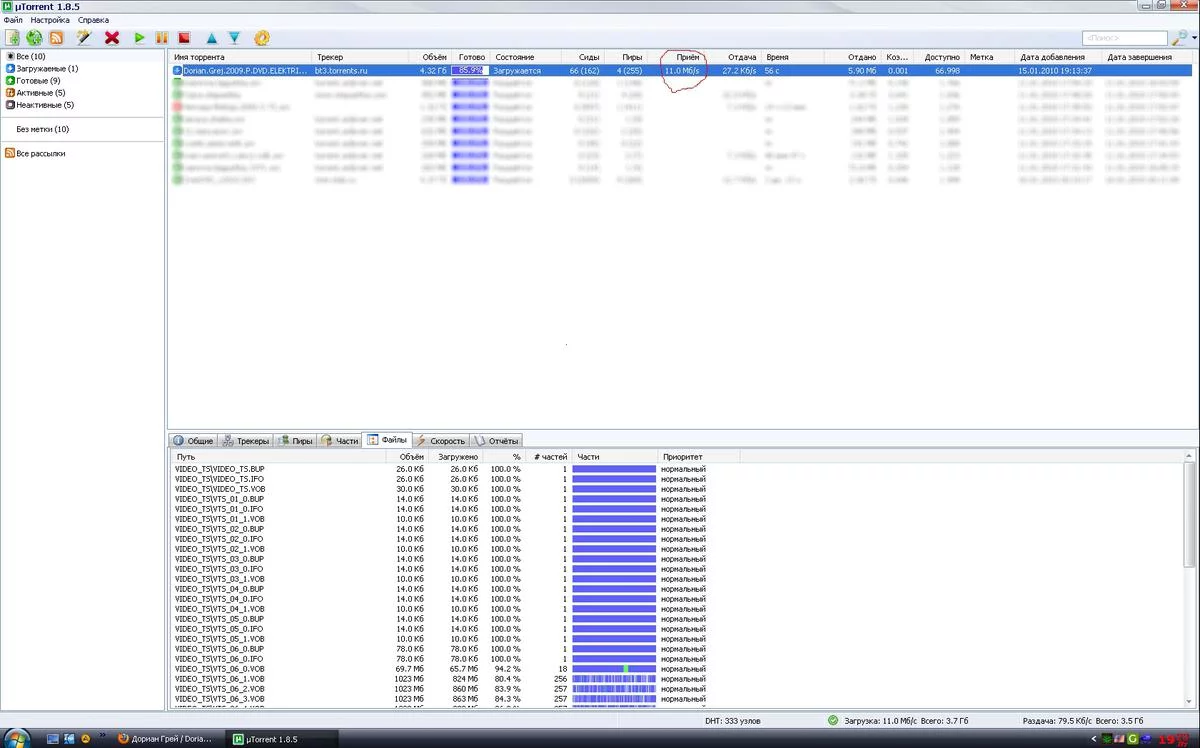
Task: Sort by Готово column header
Action: pyautogui.click(x=471, y=58)
